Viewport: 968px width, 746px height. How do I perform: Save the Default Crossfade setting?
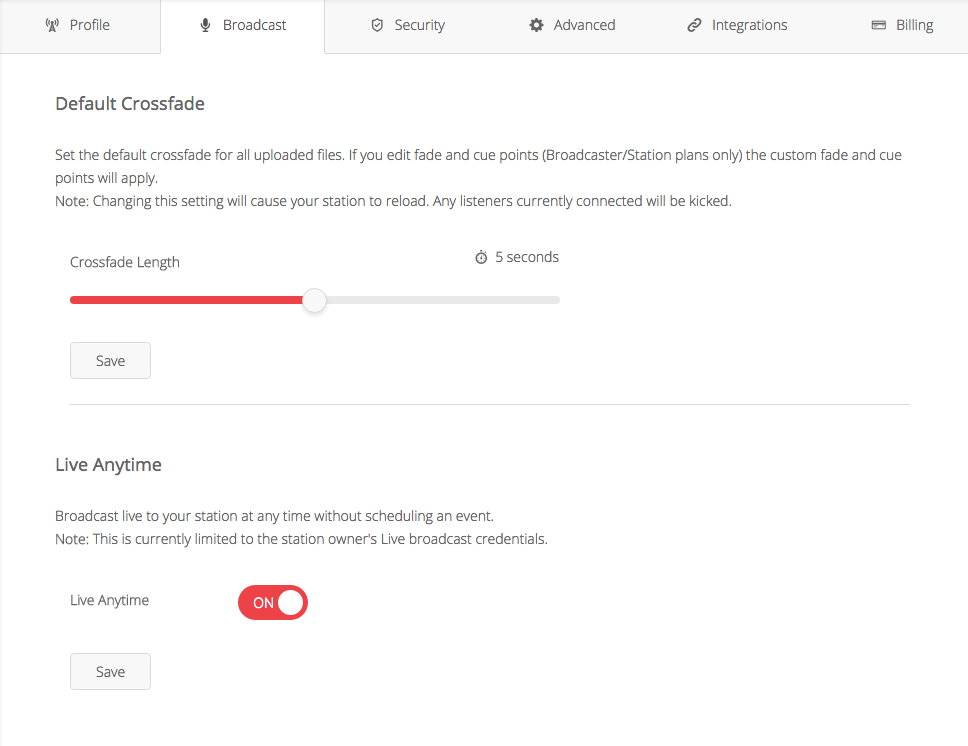click(x=110, y=361)
